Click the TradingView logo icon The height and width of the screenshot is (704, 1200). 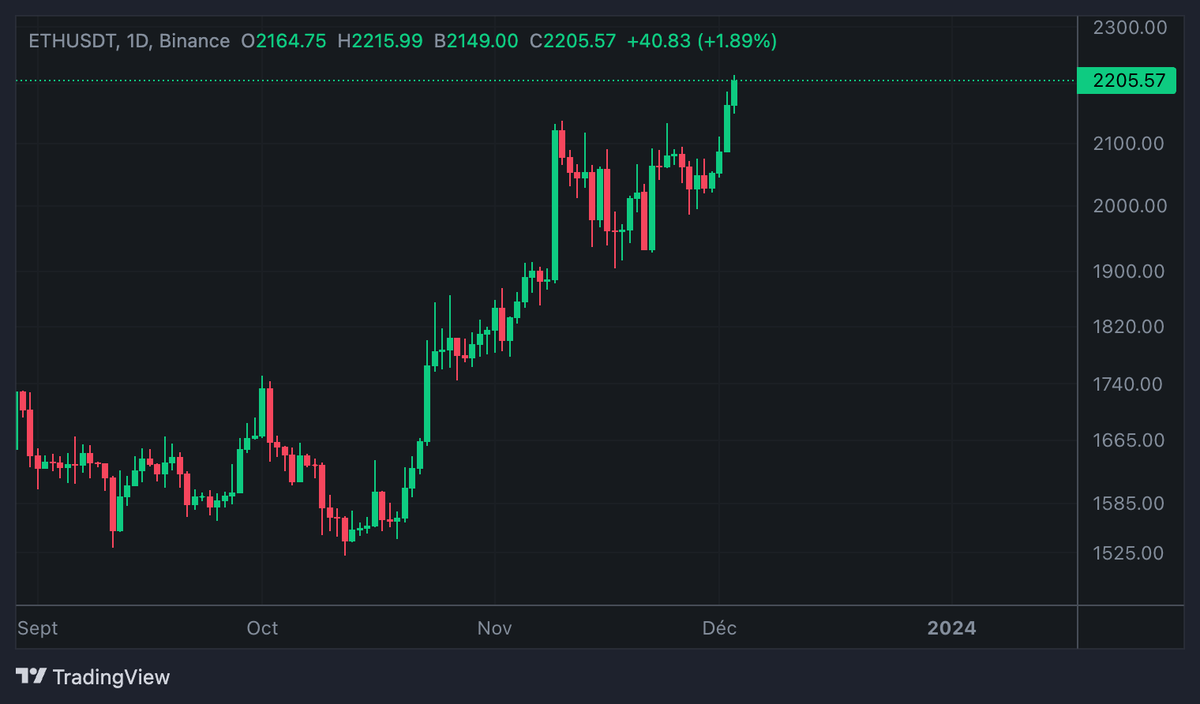(x=31, y=676)
